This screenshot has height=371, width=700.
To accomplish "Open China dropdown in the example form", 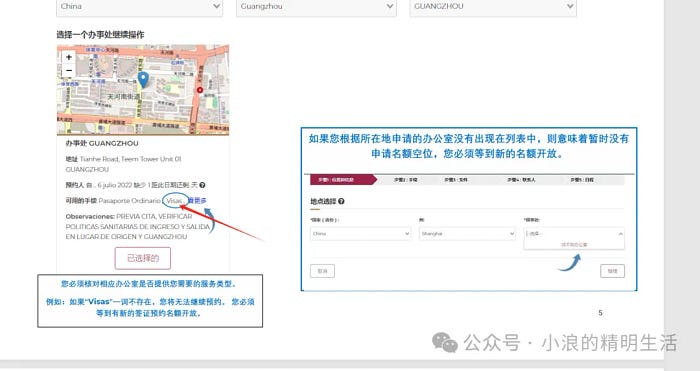I will coord(360,233).
